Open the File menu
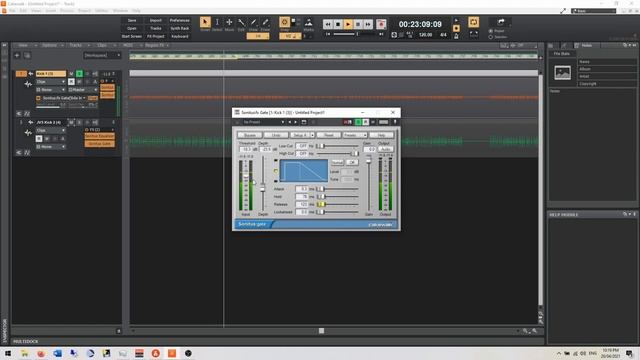Viewport: 640px width, 360px height. (x=12, y=11)
